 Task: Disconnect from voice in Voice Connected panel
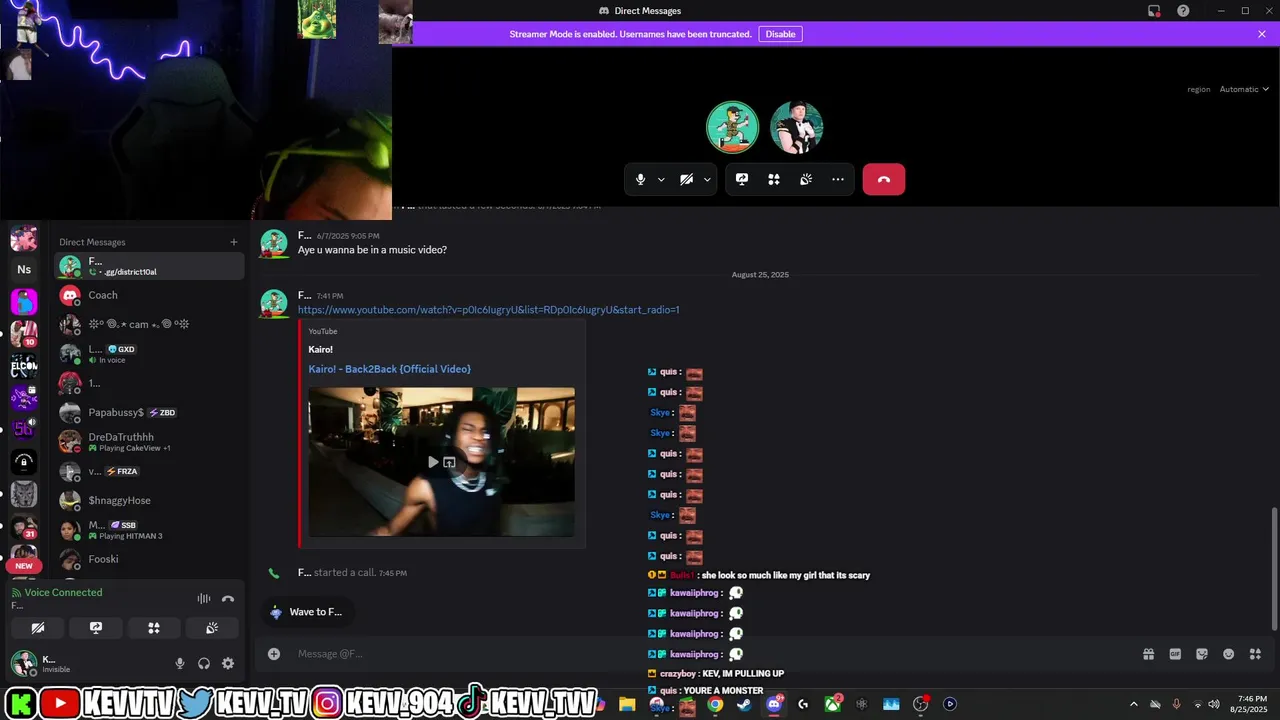click(x=228, y=599)
